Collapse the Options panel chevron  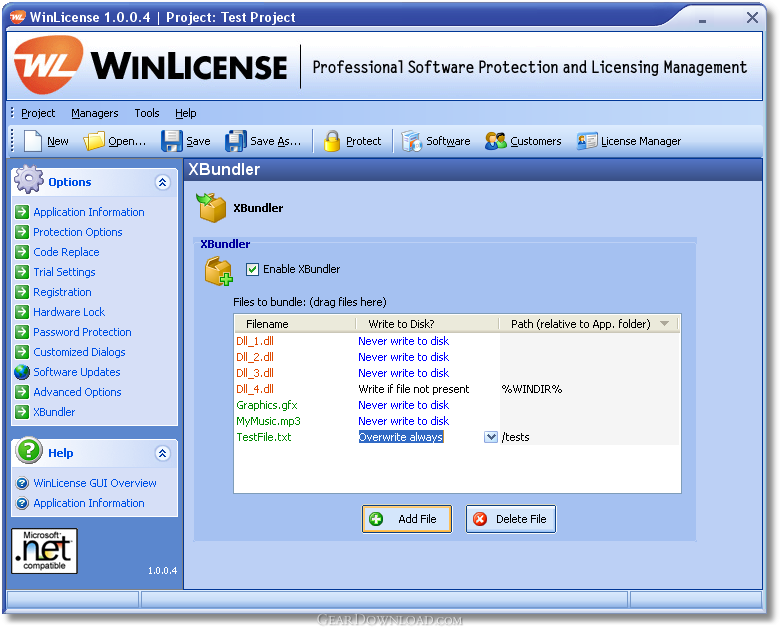pyautogui.click(x=162, y=182)
